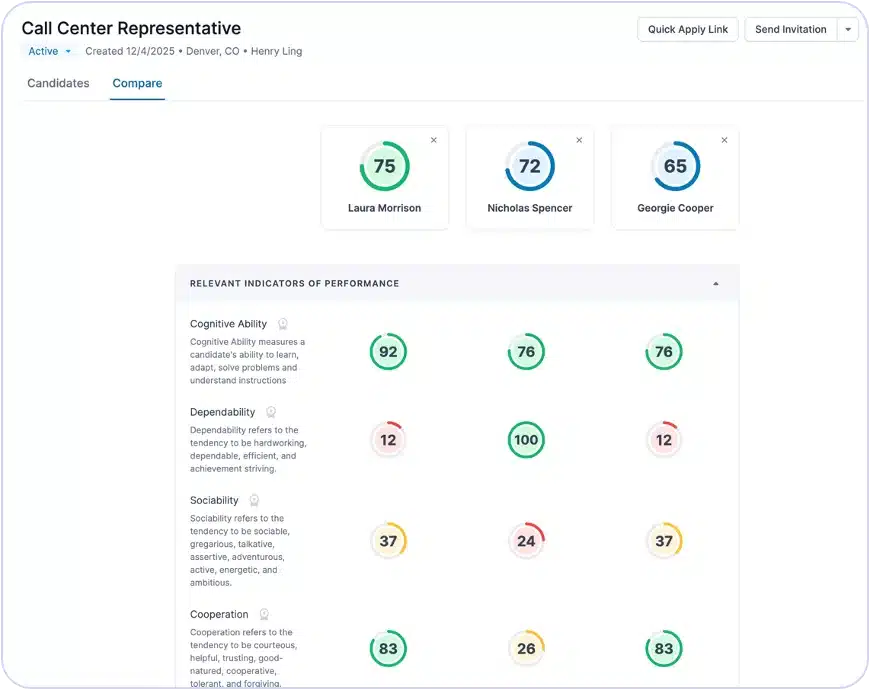
Task: Click Georgie Cooper's Cognitive Ability score 76
Action: click(x=664, y=352)
